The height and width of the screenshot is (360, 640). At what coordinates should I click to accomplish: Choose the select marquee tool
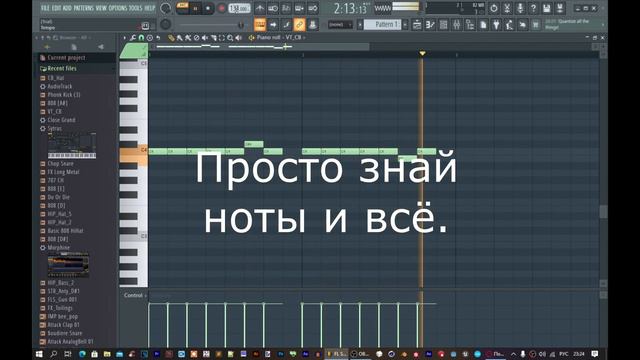click(x=222, y=38)
